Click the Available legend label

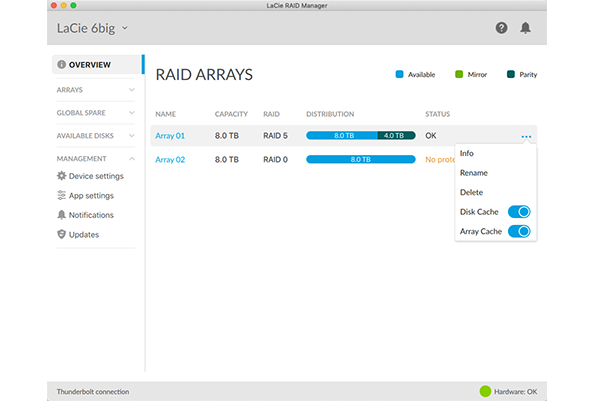[421, 75]
